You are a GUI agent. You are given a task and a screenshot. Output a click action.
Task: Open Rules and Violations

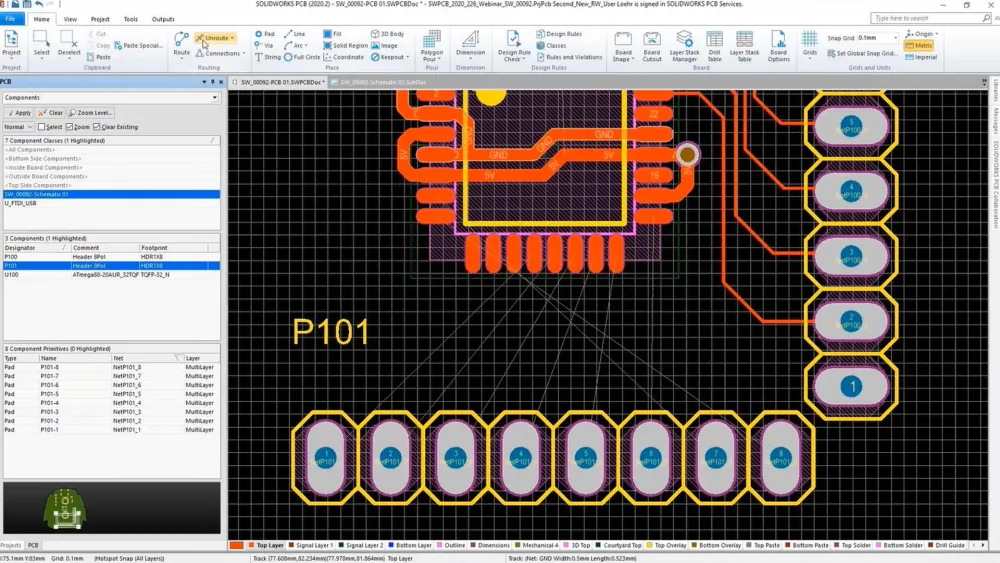[x=569, y=57]
